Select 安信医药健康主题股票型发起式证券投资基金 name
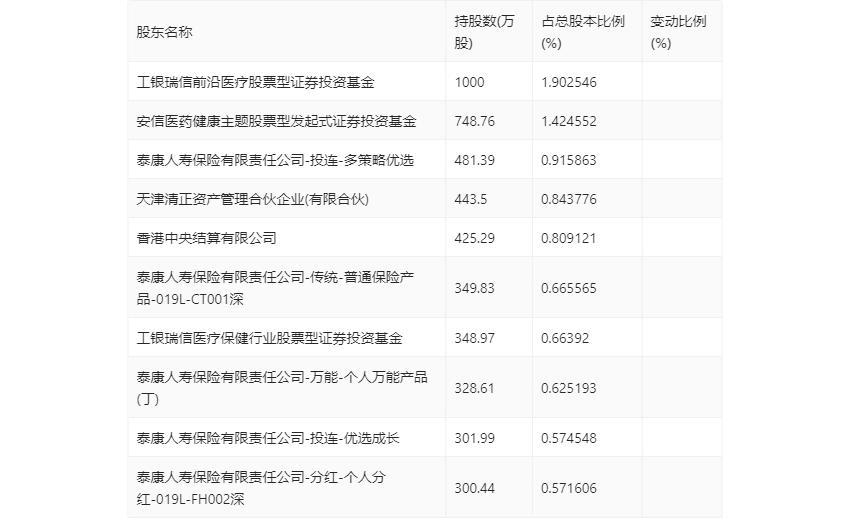 click(x=276, y=121)
